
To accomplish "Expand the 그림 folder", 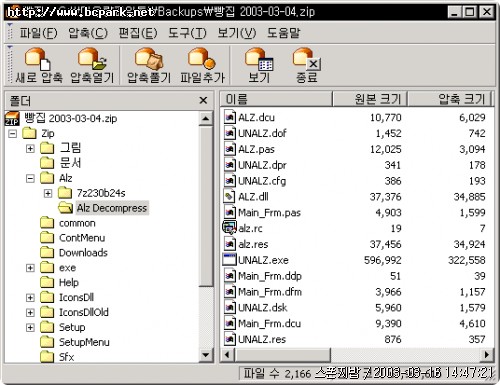I will click(30, 148).
